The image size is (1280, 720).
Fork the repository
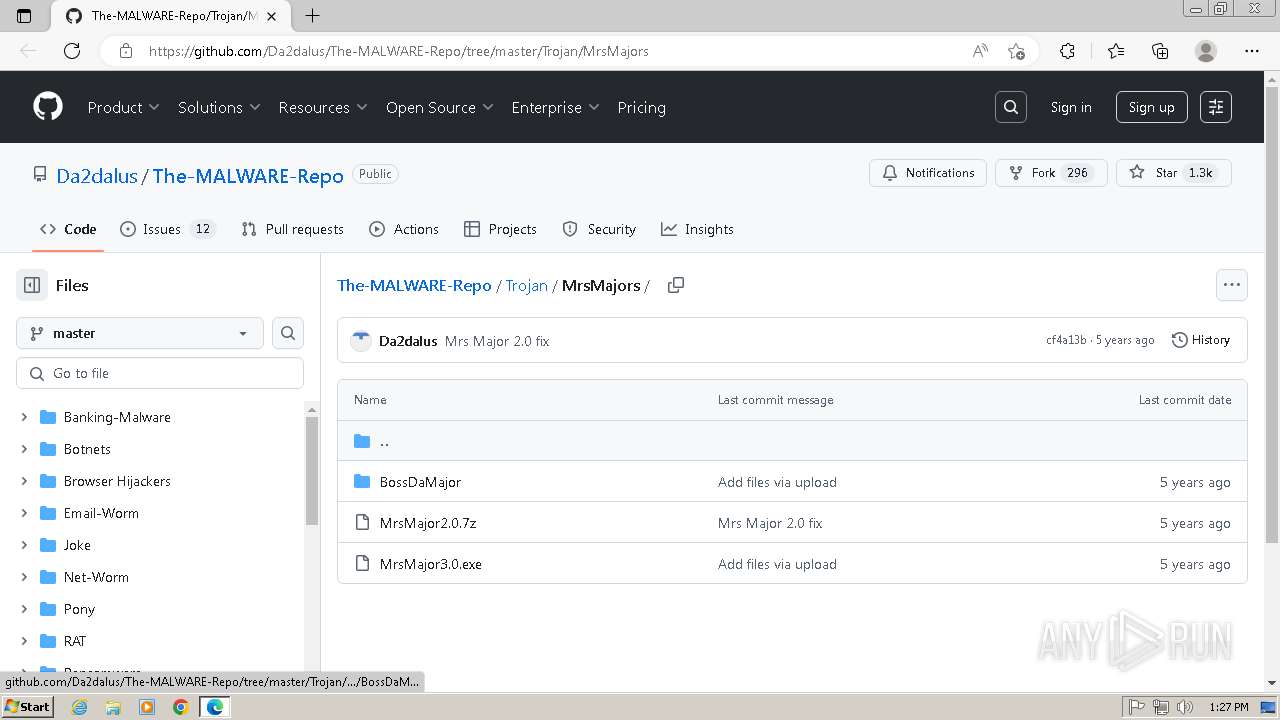pos(1051,173)
